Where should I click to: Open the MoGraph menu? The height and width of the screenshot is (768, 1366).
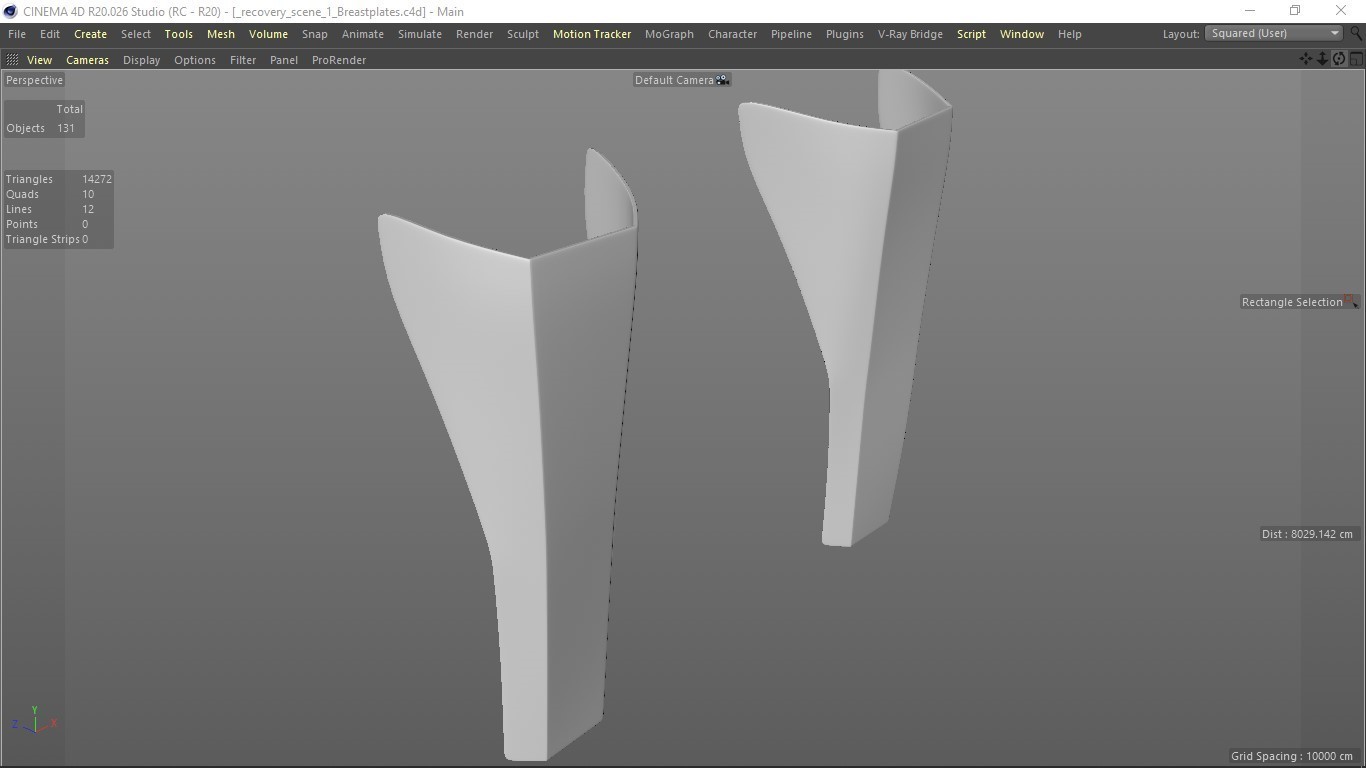pyautogui.click(x=669, y=34)
